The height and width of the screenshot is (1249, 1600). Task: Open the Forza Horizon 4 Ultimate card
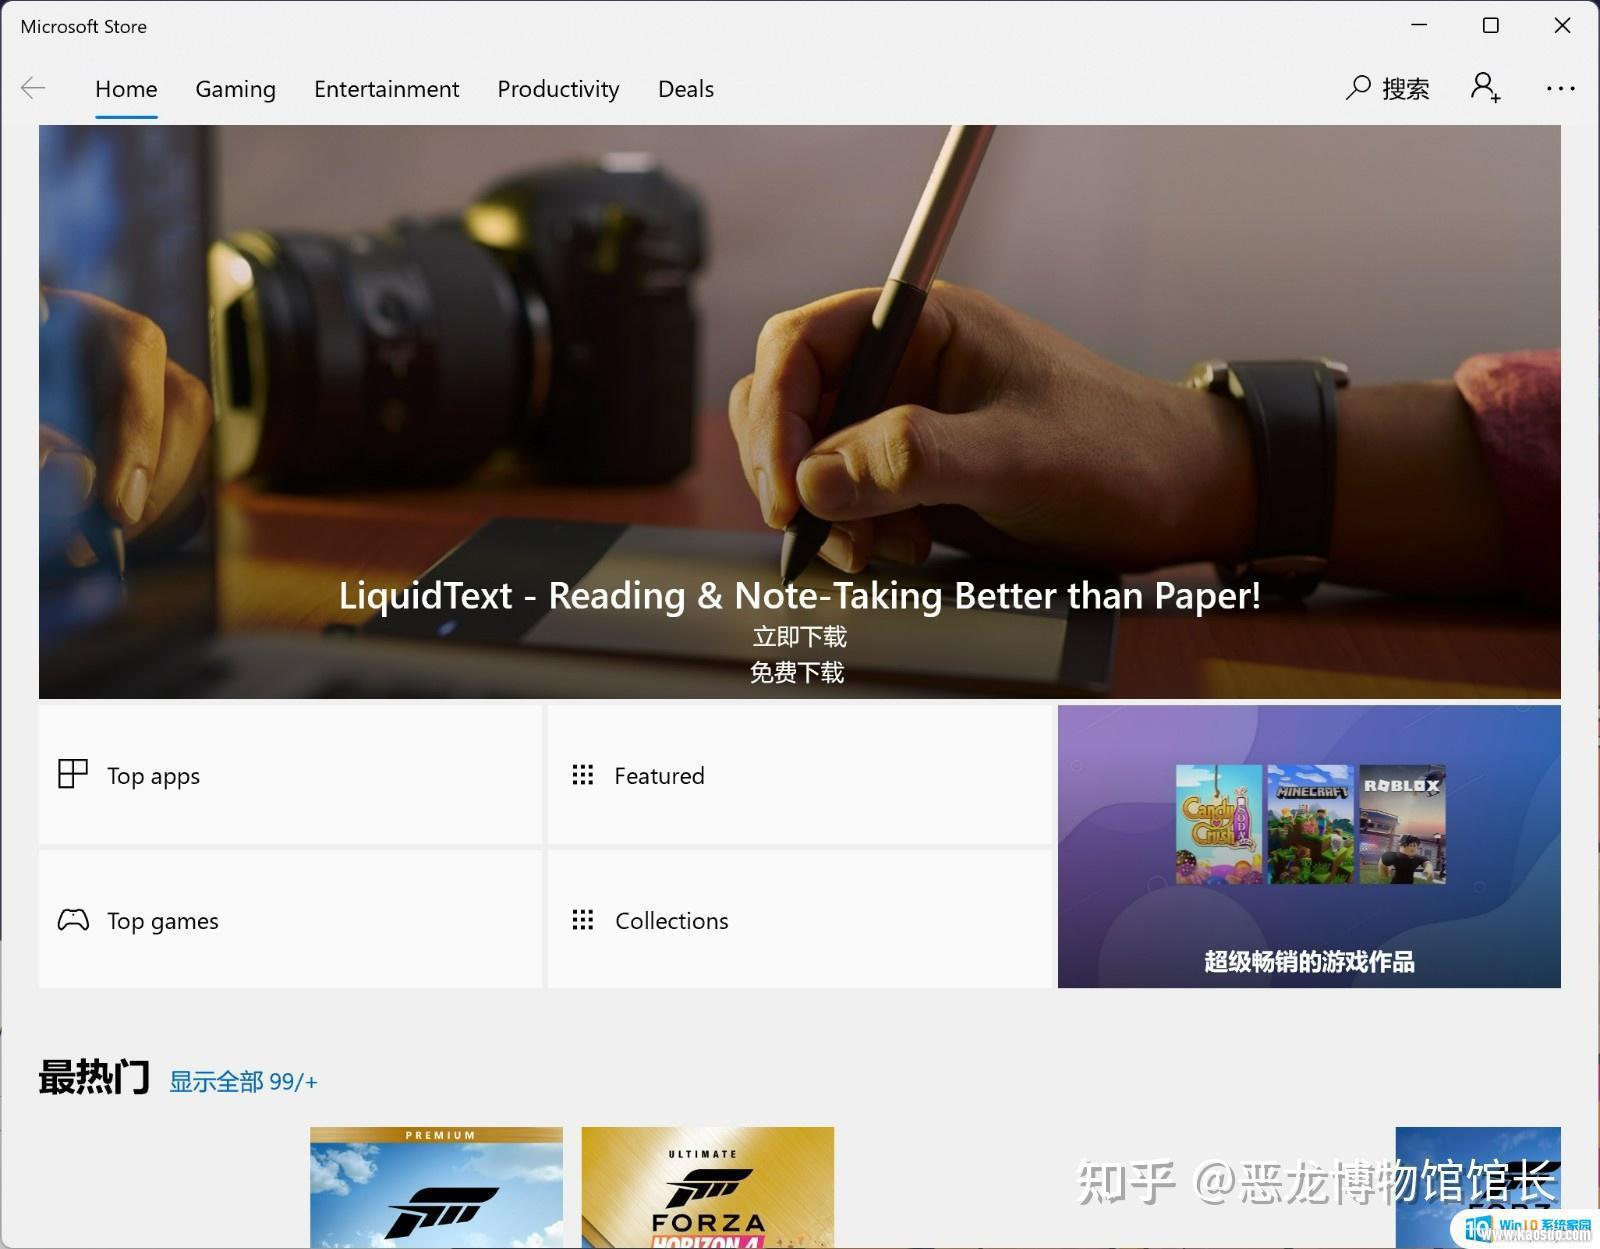[707, 1187]
